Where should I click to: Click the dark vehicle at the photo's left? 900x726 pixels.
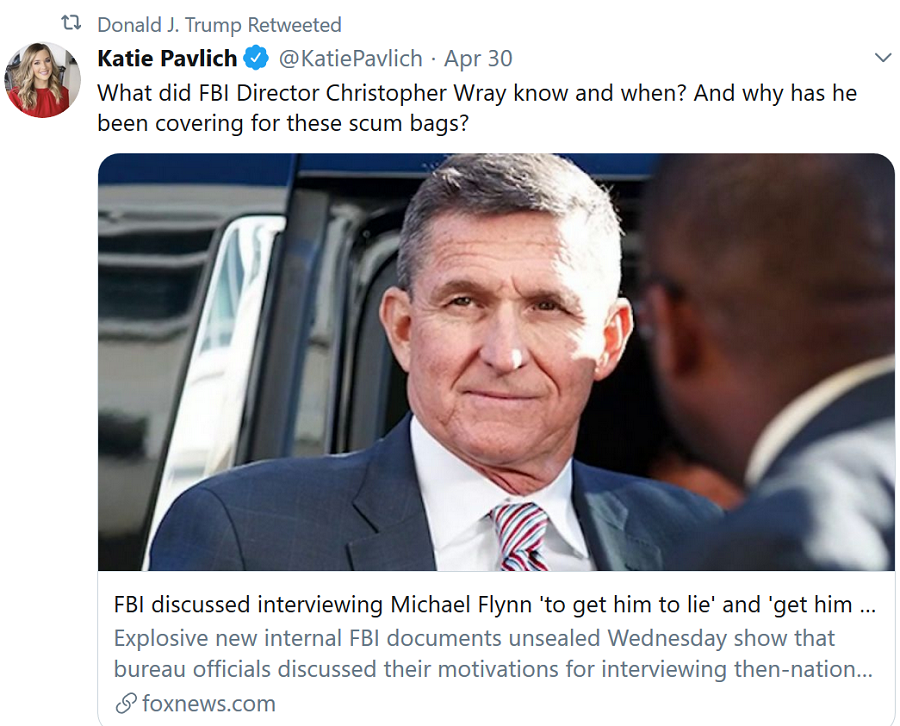click(x=200, y=330)
